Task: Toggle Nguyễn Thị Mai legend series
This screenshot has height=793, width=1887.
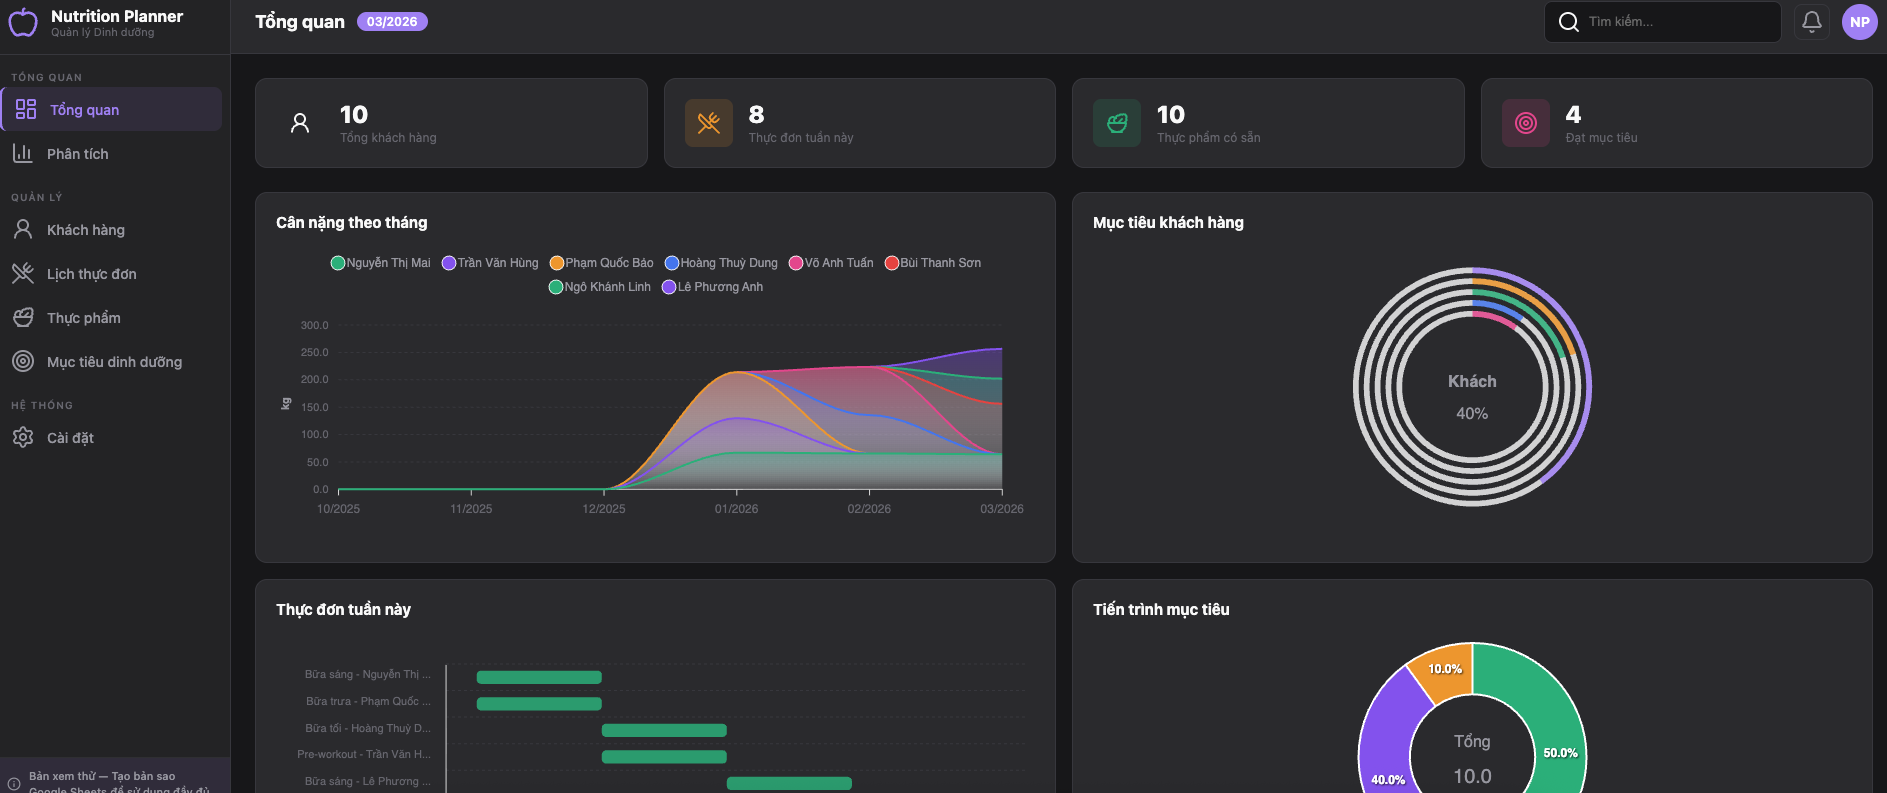Action: point(381,263)
